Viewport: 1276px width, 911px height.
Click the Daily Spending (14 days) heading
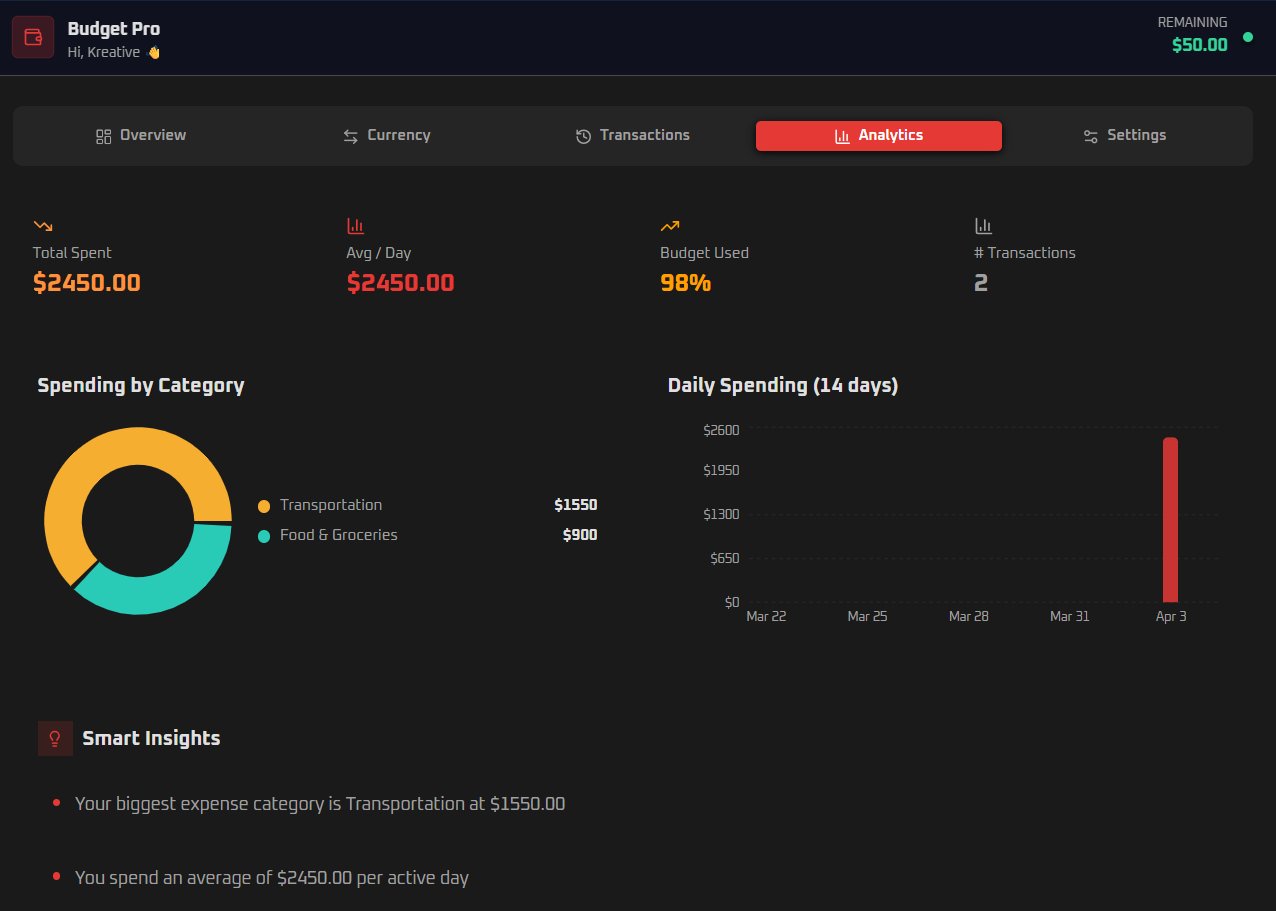point(783,385)
